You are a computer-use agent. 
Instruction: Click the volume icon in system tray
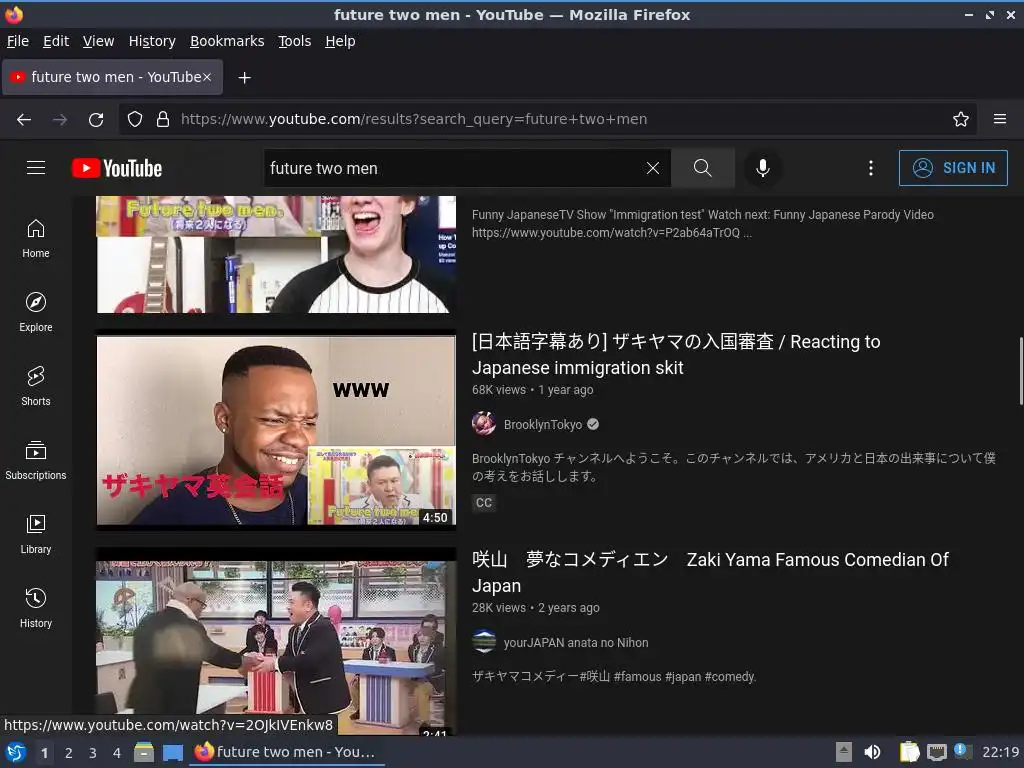pos(872,752)
